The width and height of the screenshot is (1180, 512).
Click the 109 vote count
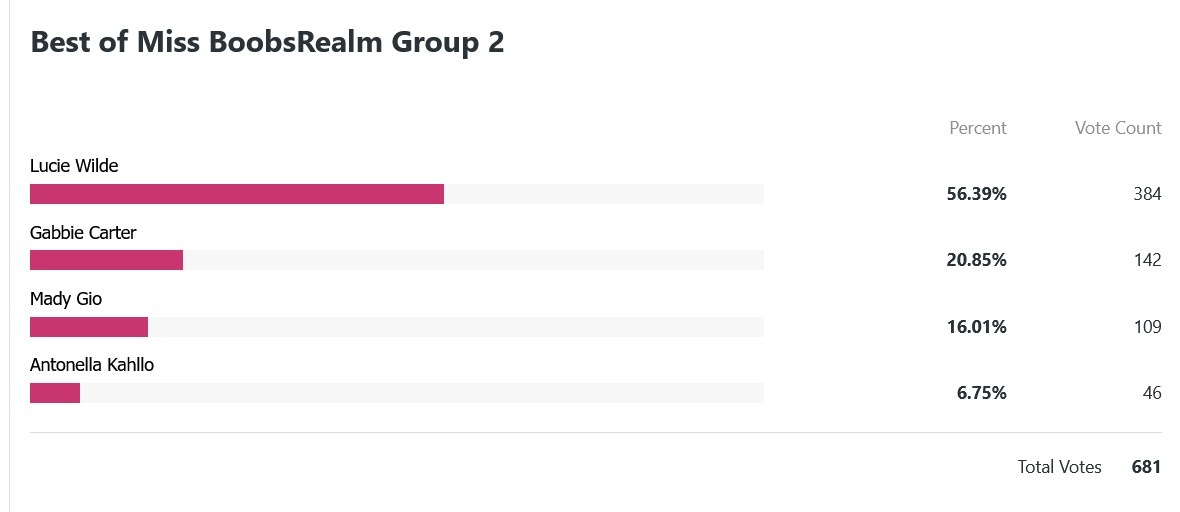pos(1147,327)
